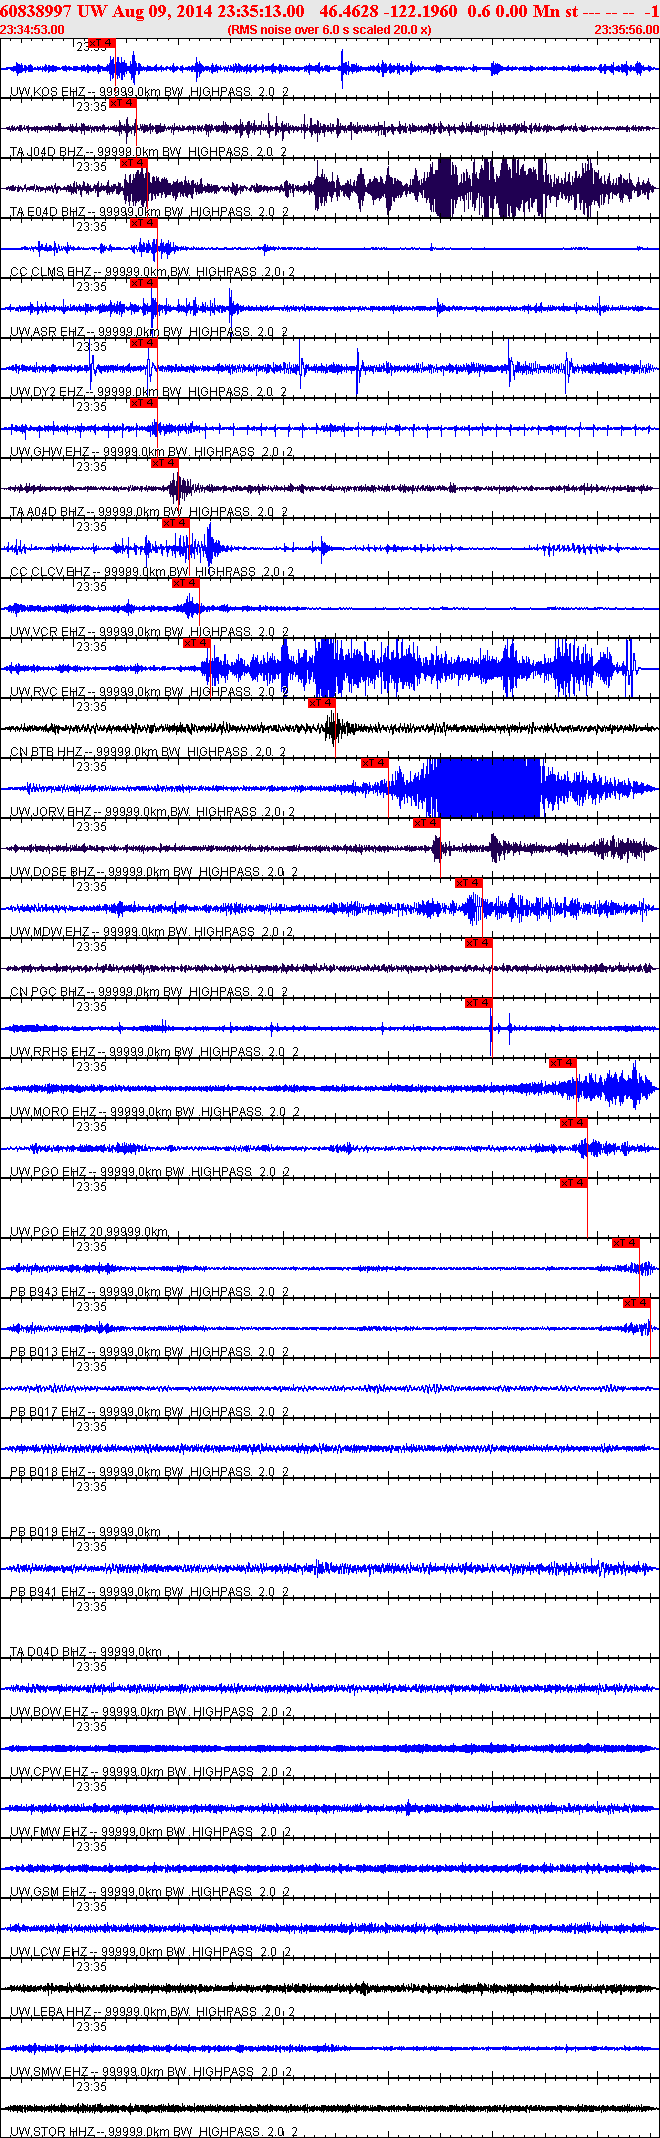Click the red pick marker on UW.KOS trace
The image size is (660, 2138).
point(102,43)
